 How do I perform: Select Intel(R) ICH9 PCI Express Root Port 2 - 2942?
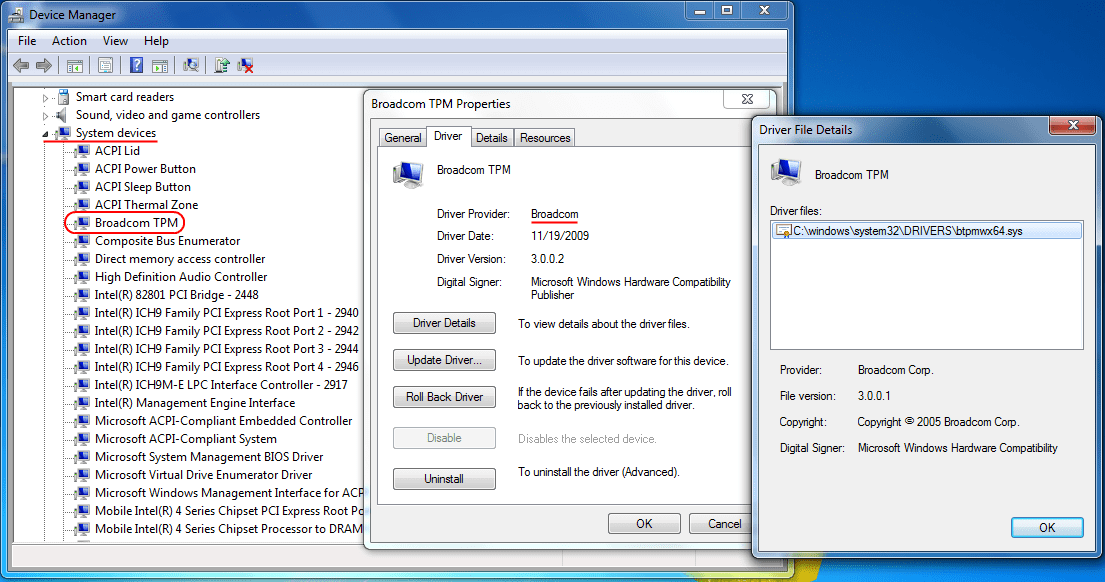[226, 331]
